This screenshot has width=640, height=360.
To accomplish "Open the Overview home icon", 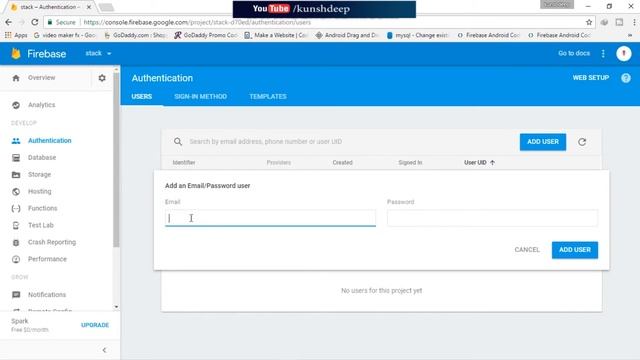I will 16,78.
